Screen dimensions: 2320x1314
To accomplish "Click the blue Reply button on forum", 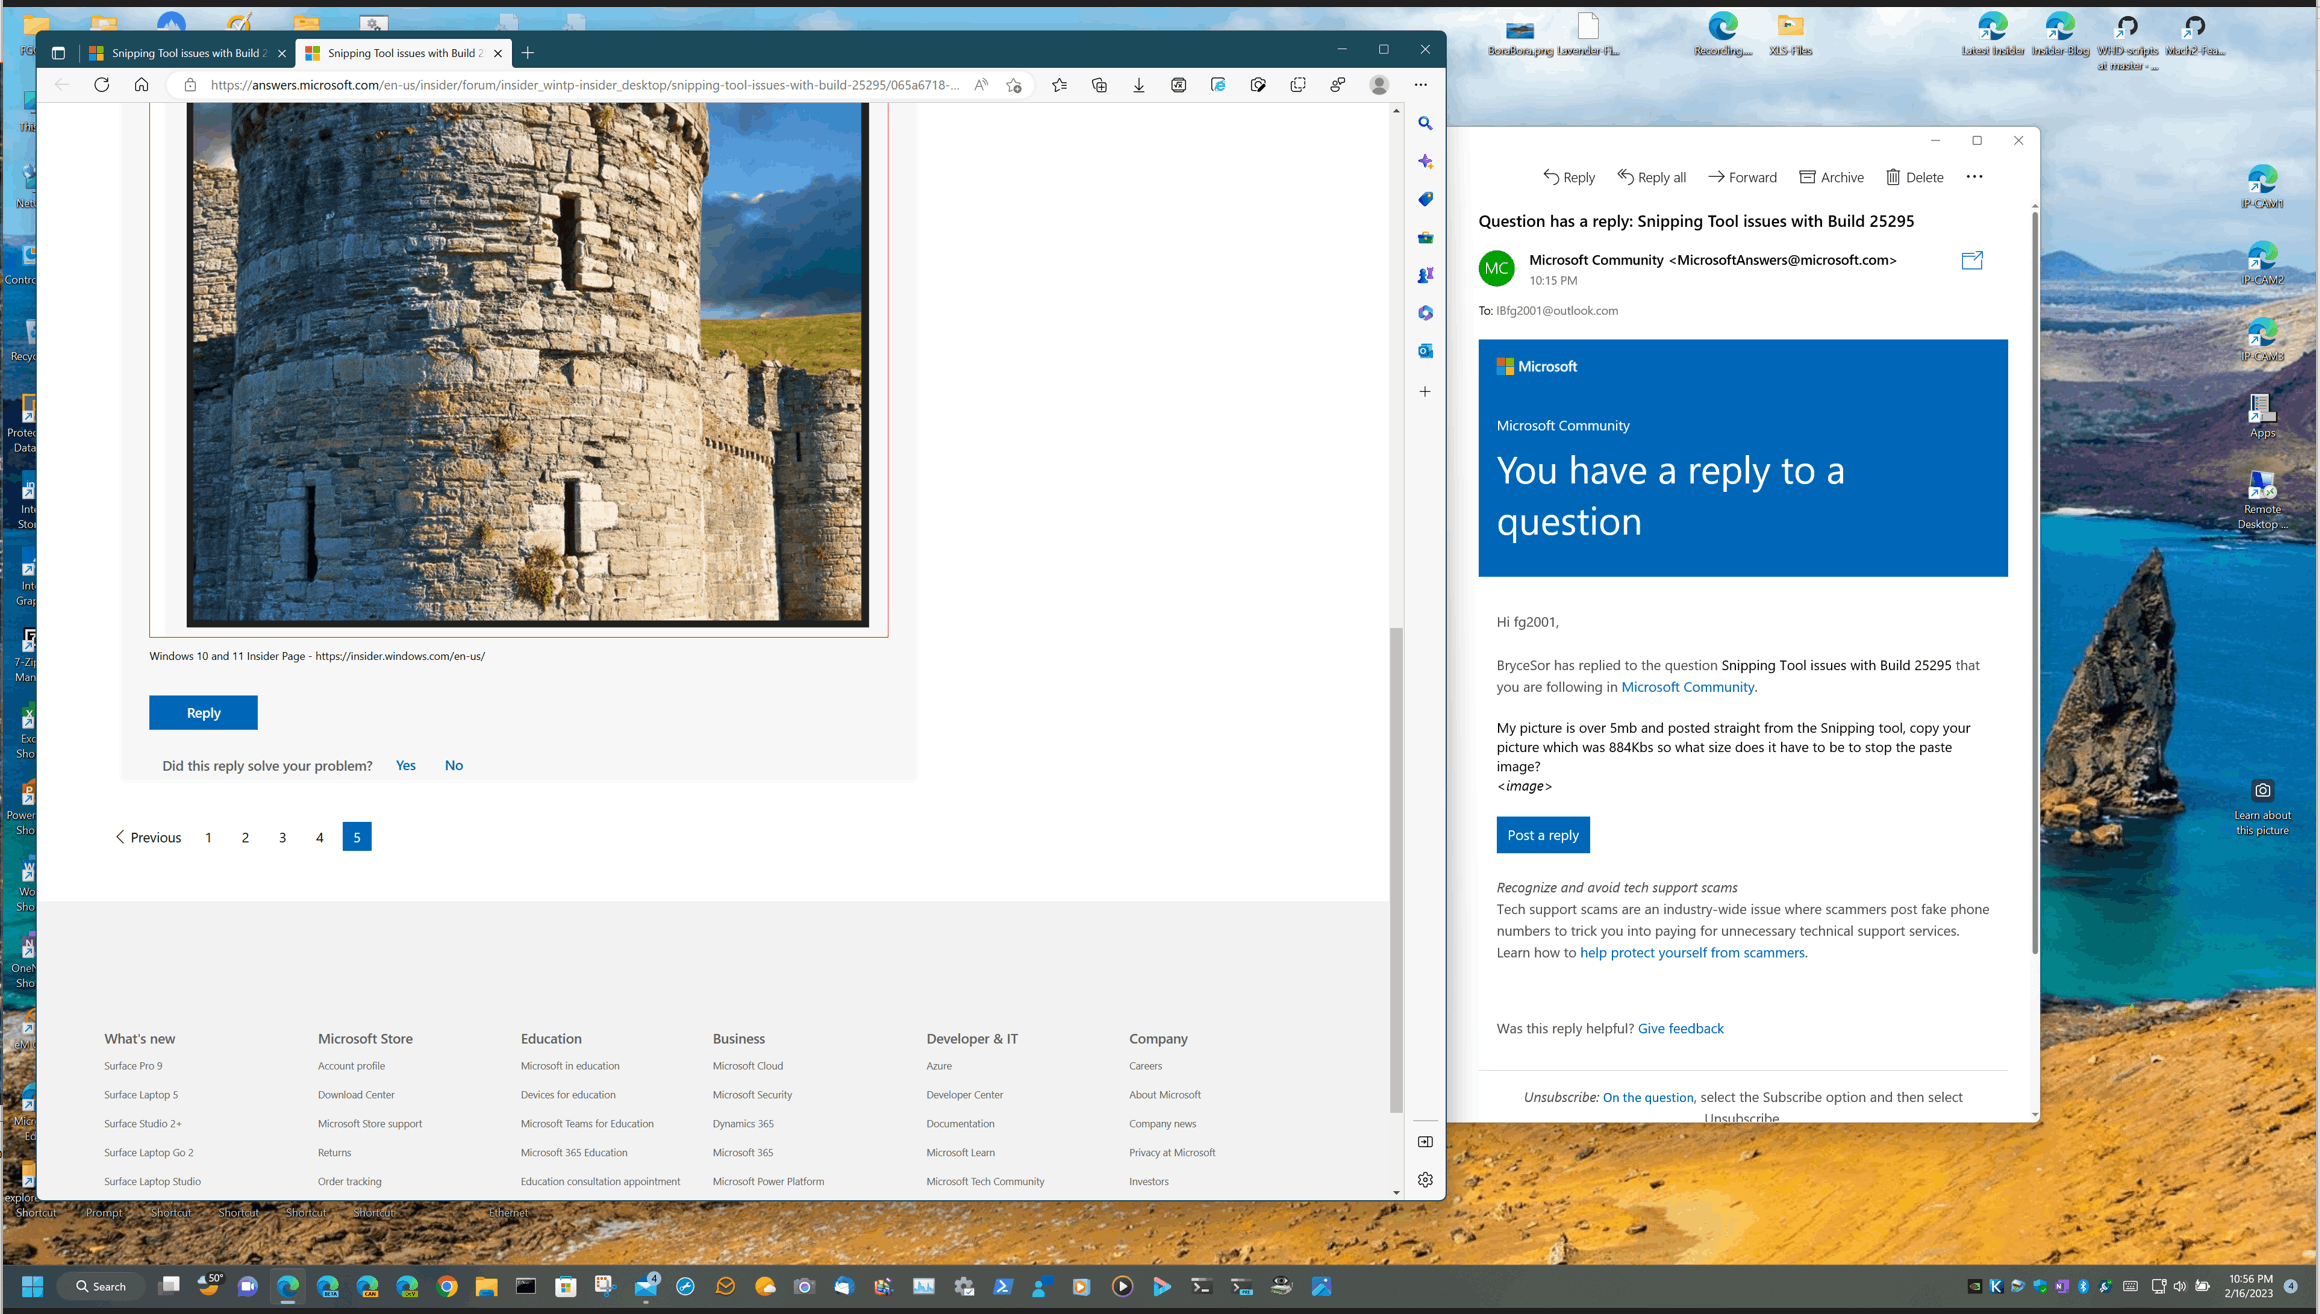I will (x=203, y=713).
